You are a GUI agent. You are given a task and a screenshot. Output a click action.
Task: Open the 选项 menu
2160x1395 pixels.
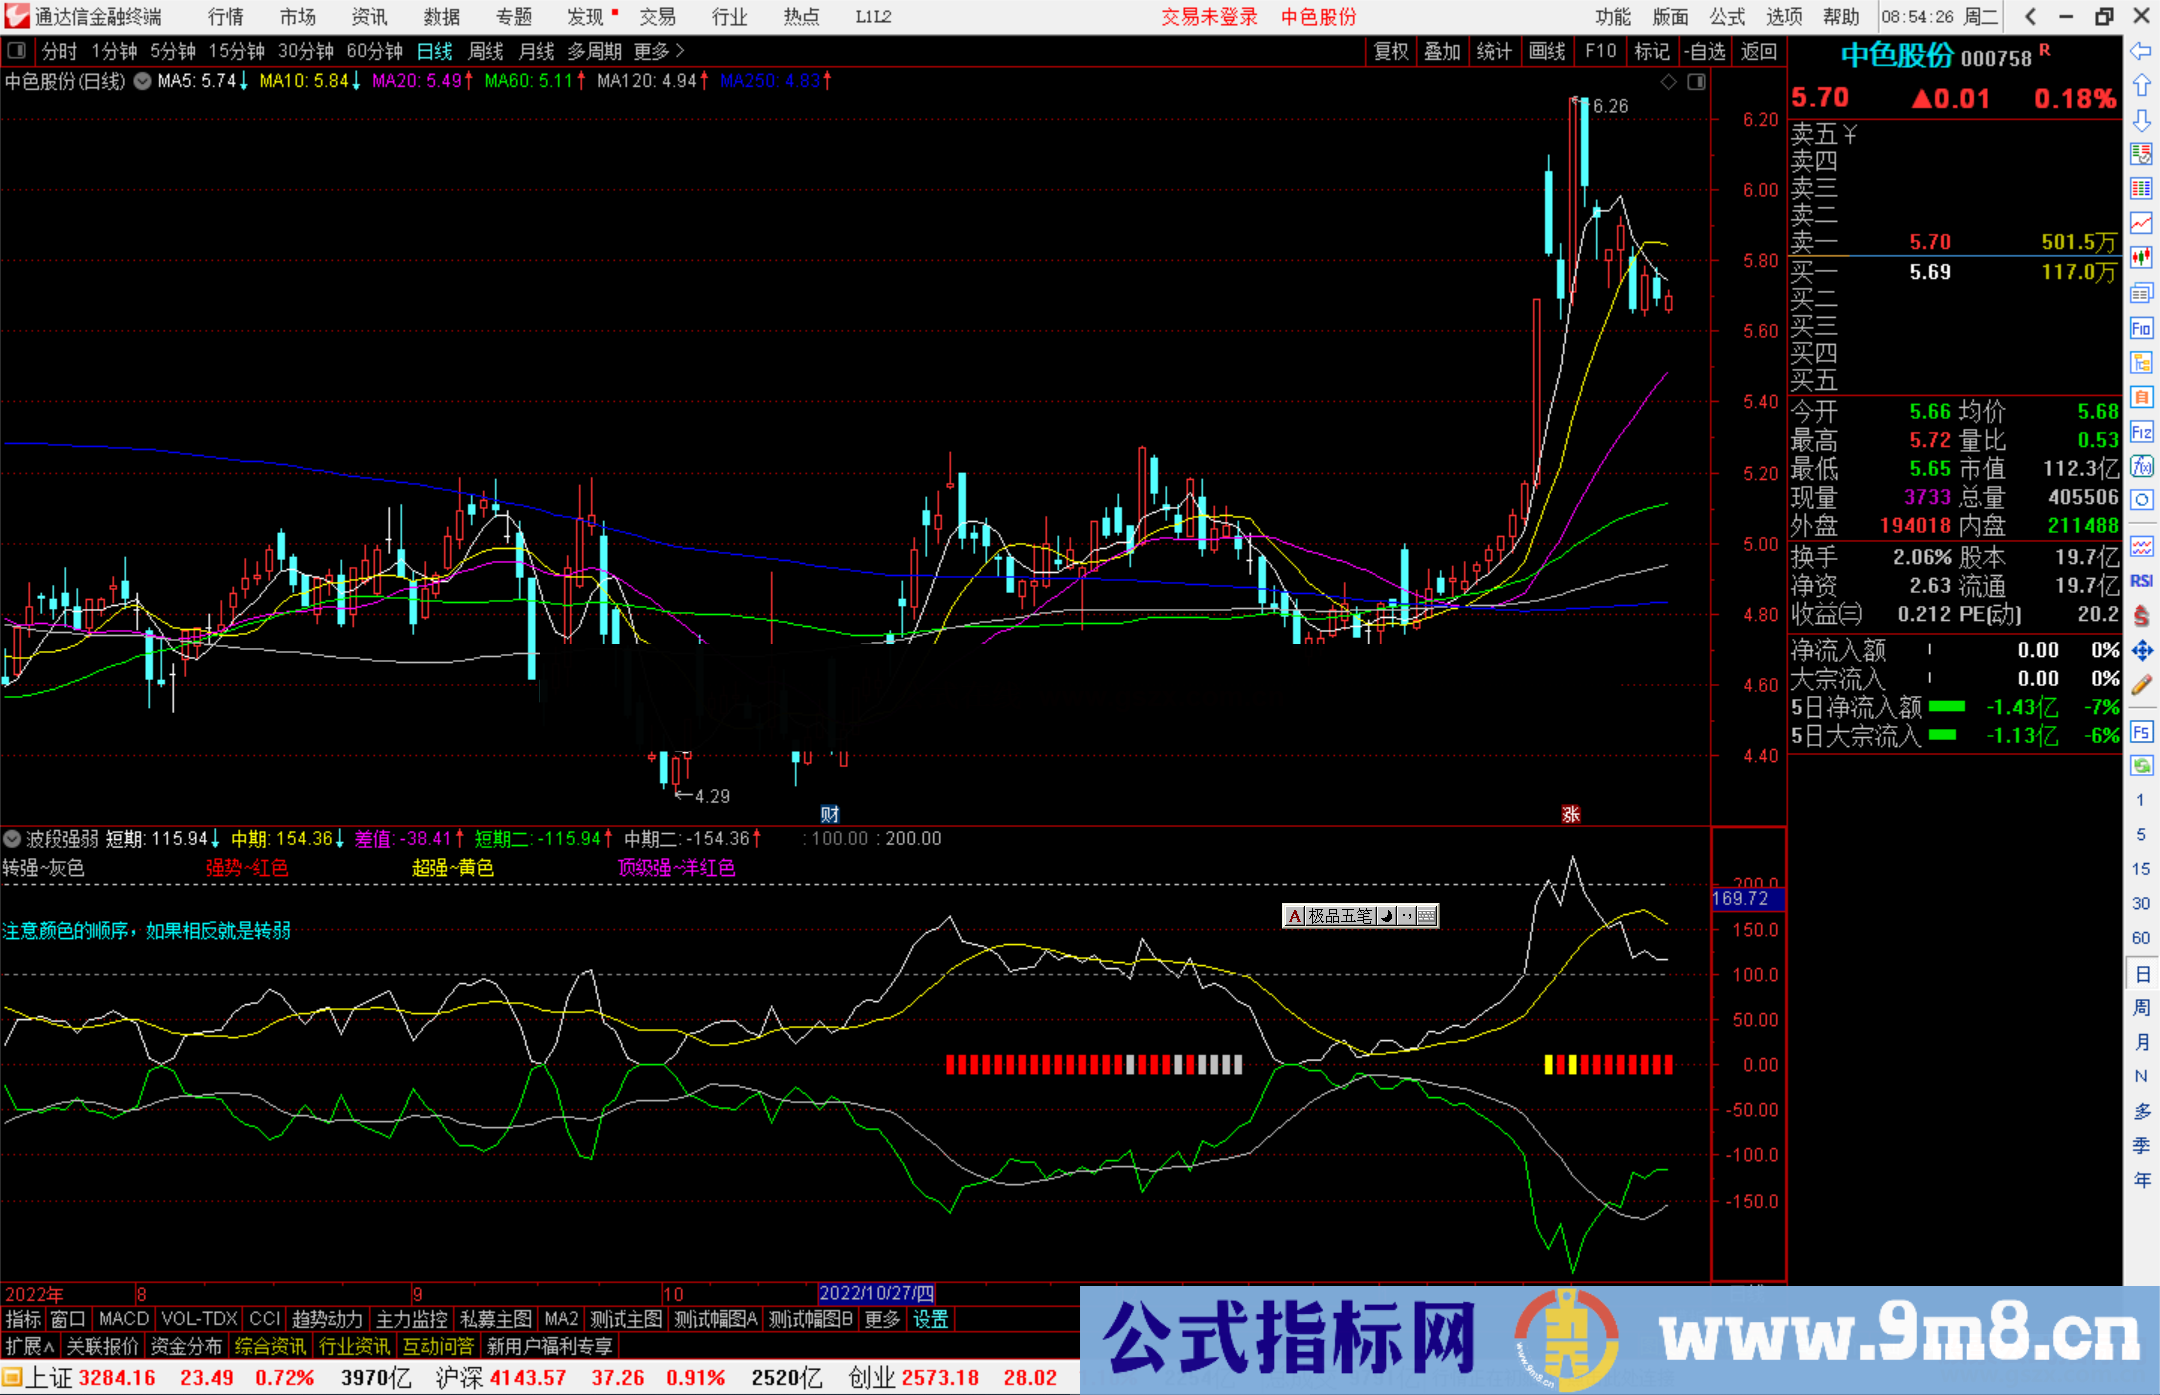tap(1784, 17)
